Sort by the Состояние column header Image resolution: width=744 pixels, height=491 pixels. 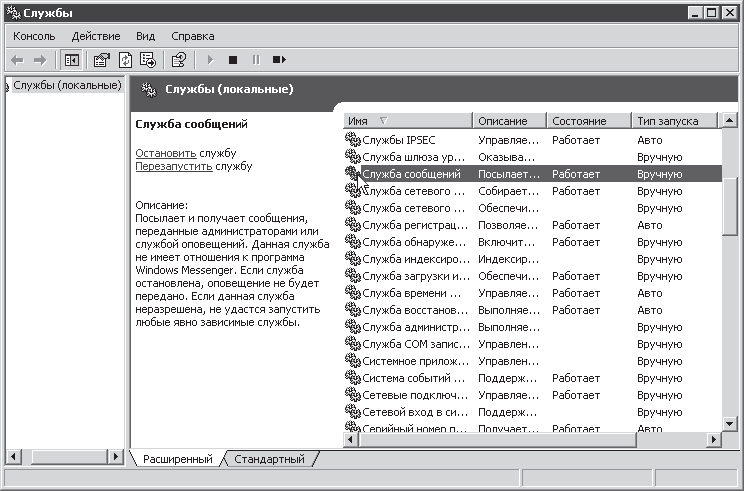(x=588, y=121)
